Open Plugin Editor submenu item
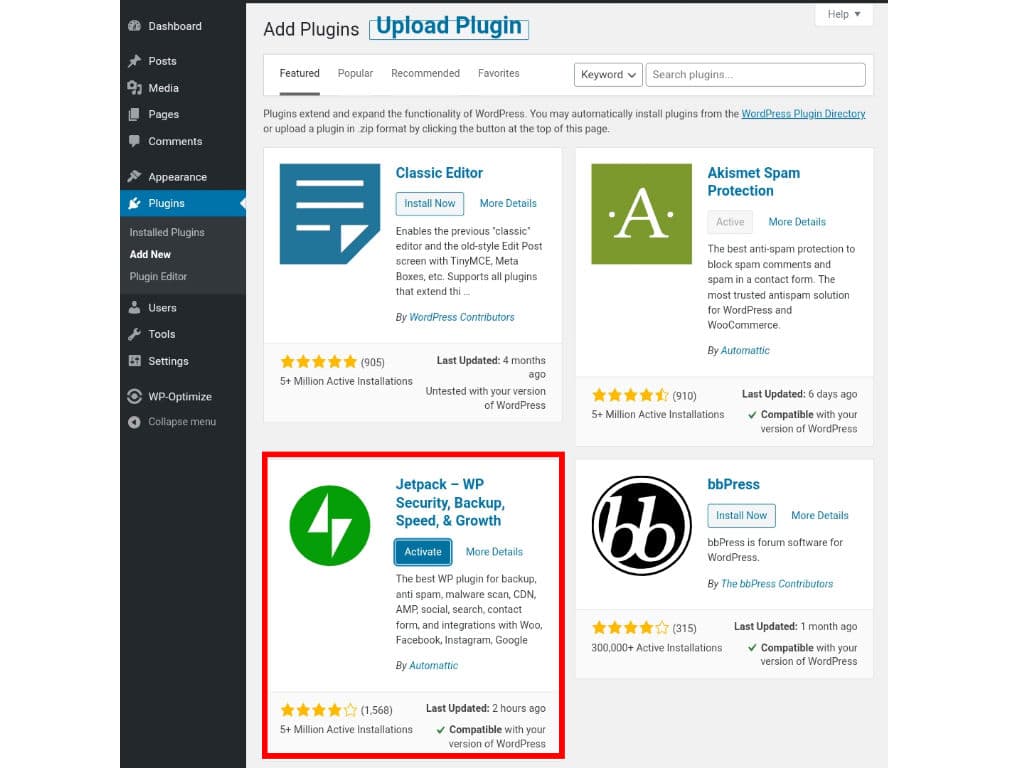This screenshot has width=1024, height=768. (x=158, y=277)
